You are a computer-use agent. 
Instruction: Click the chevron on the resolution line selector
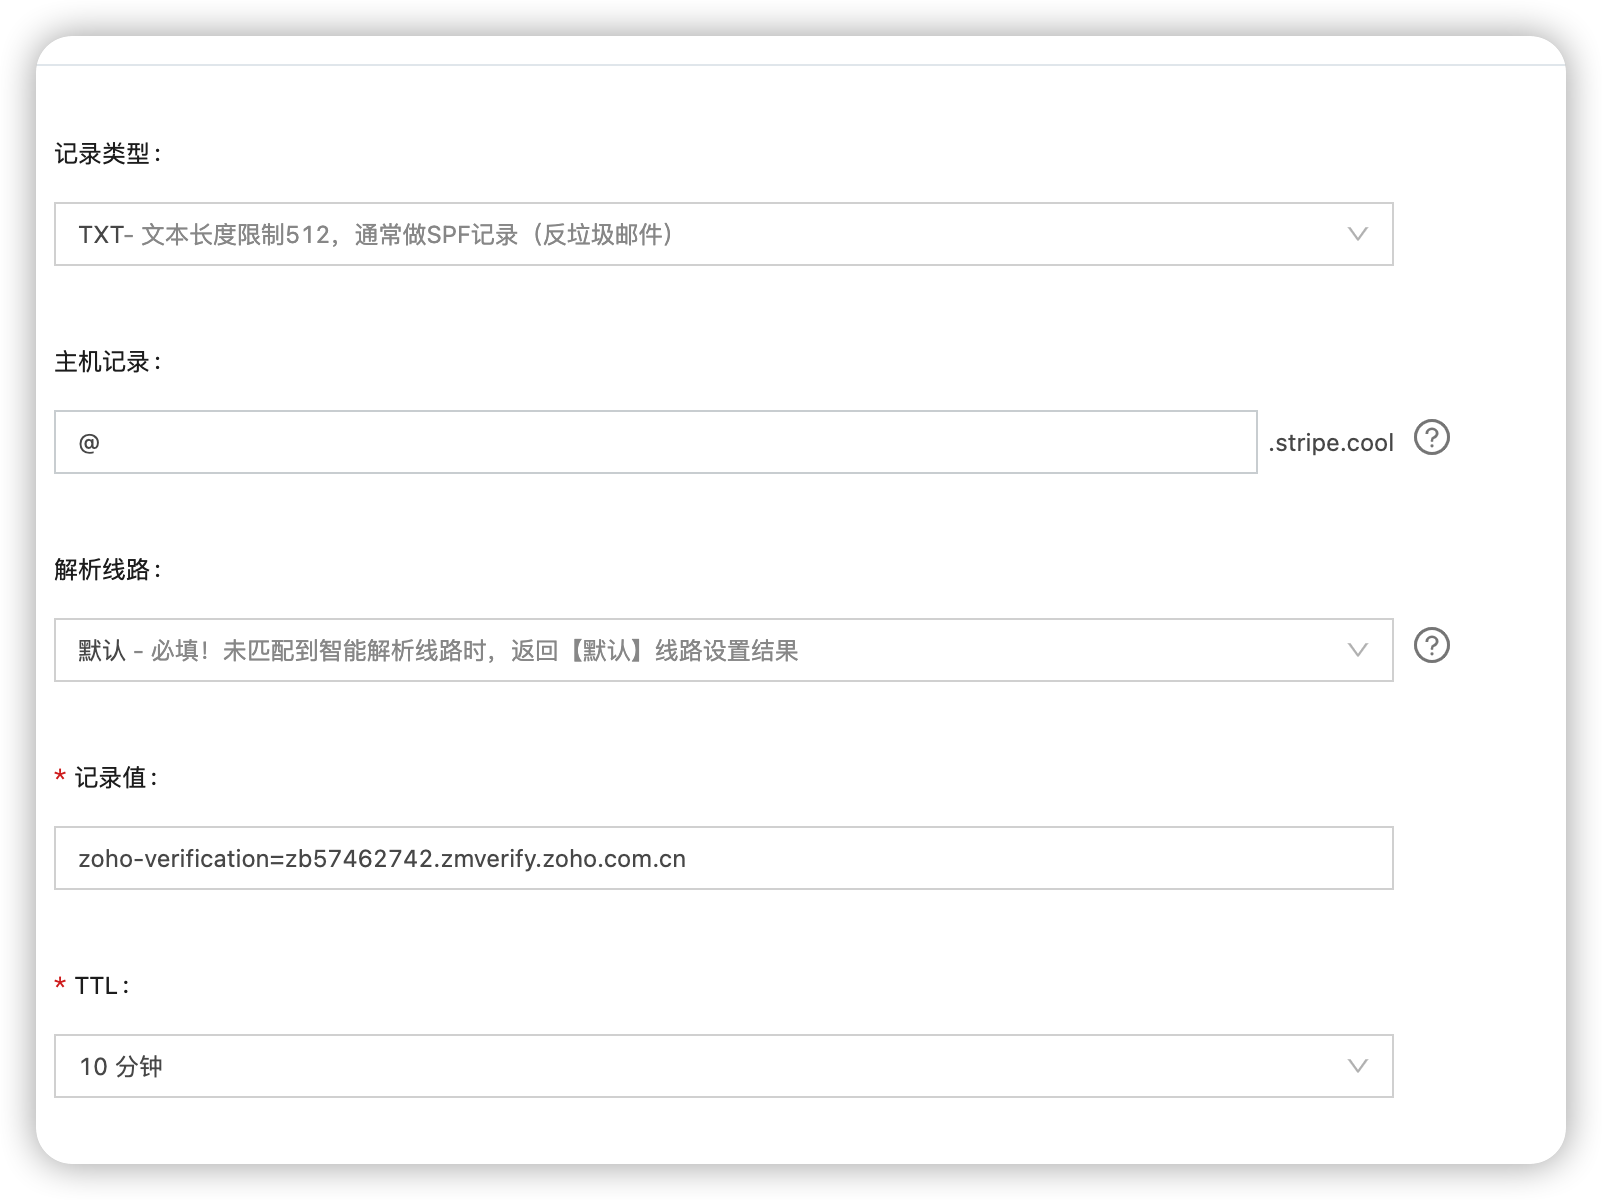1357,650
